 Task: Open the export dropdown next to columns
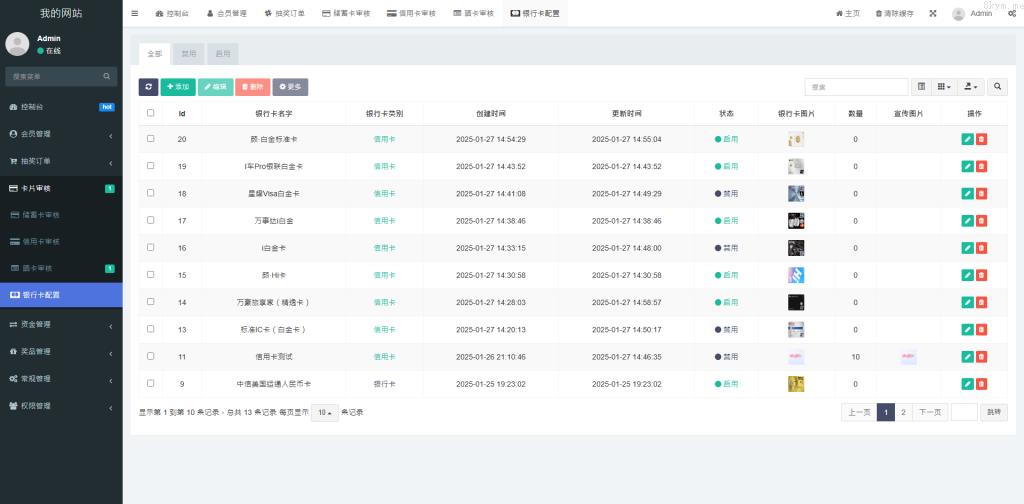pyautogui.click(x=971, y=87)
